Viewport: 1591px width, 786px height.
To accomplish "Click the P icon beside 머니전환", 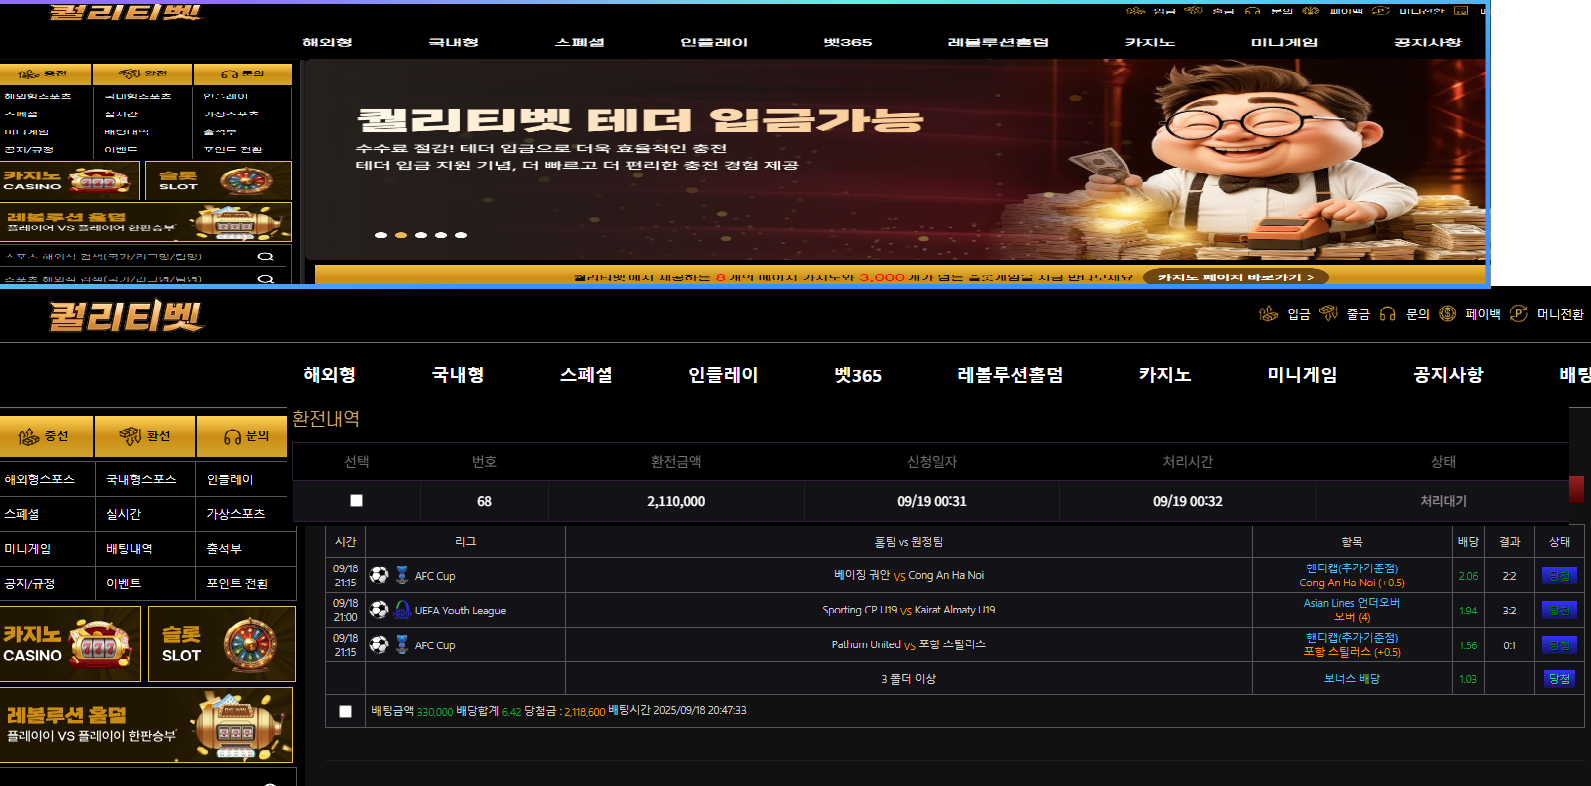I will click(1518, 314).
